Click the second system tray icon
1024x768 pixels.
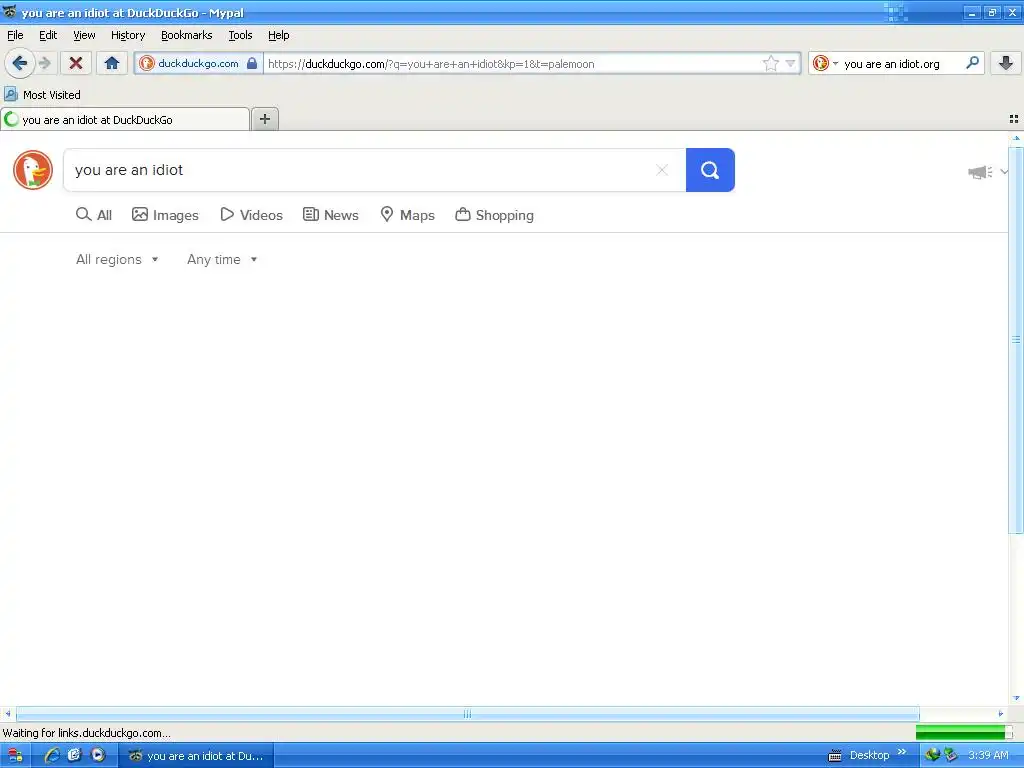[950, 756]
